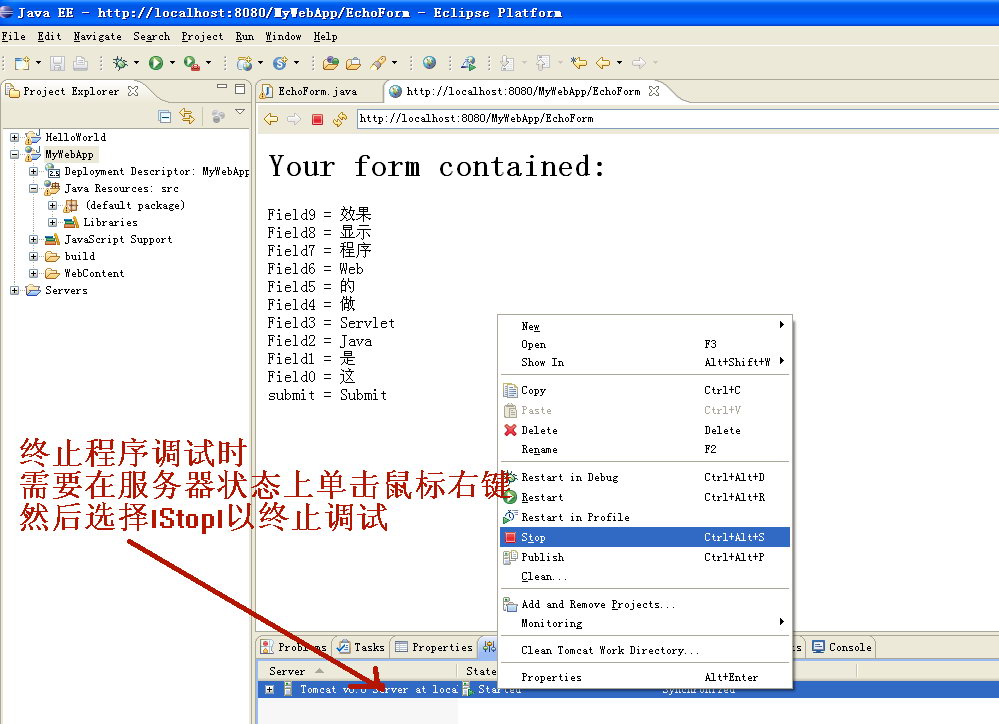The image size is (999, 724).
Task: Choose Stop from the context menu
Action: pyautogui.click(x=533, y=538)
